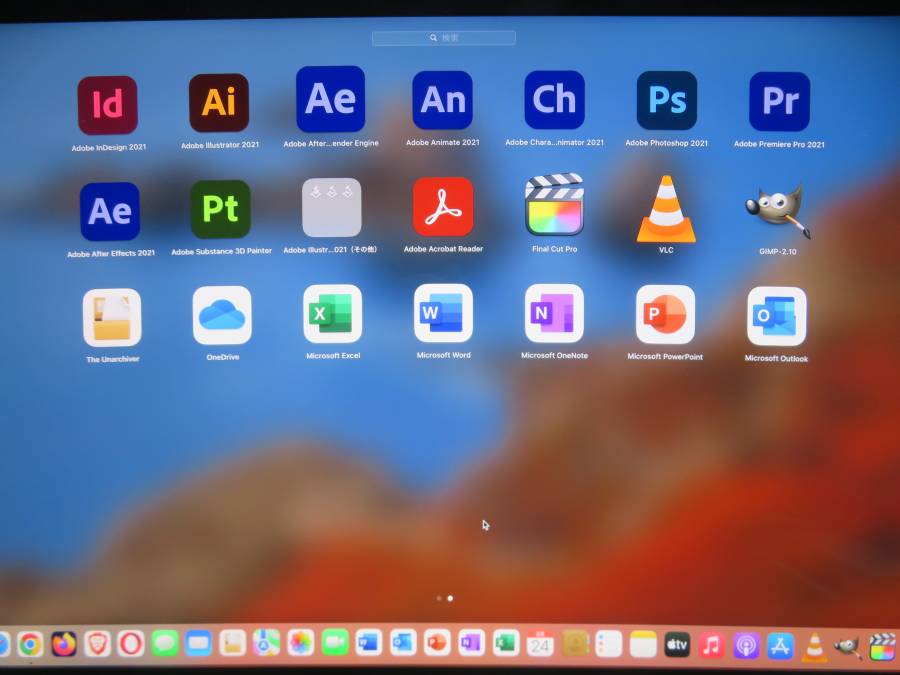Launch Microsoft Outlook from Launchpad grid

pyautogui.click(x=777, y=316)
